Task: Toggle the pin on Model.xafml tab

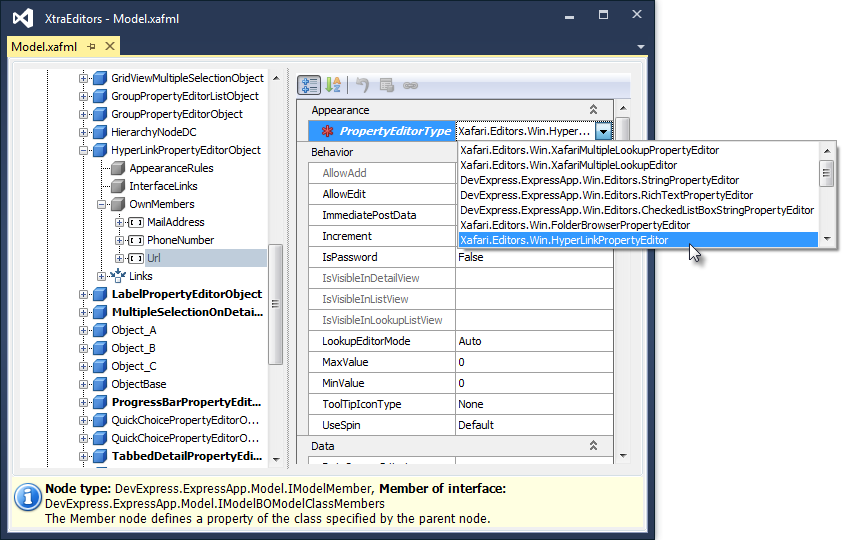Action: 91,47
